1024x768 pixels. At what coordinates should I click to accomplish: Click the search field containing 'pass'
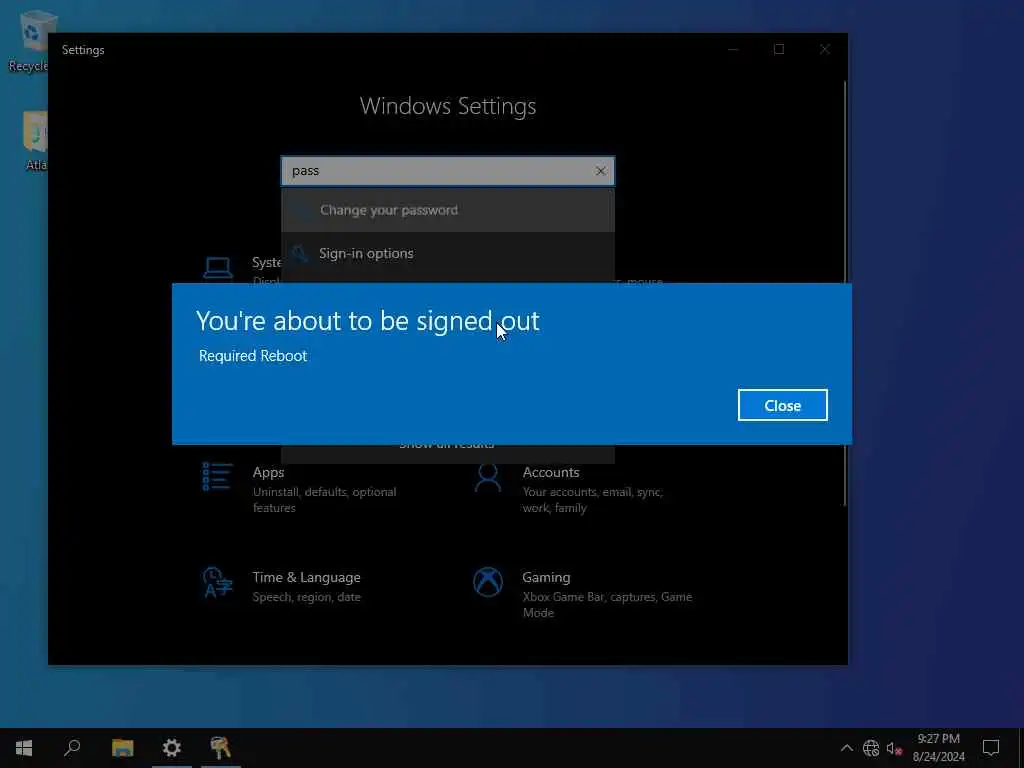pyautogui.click(x=448, y=171)
